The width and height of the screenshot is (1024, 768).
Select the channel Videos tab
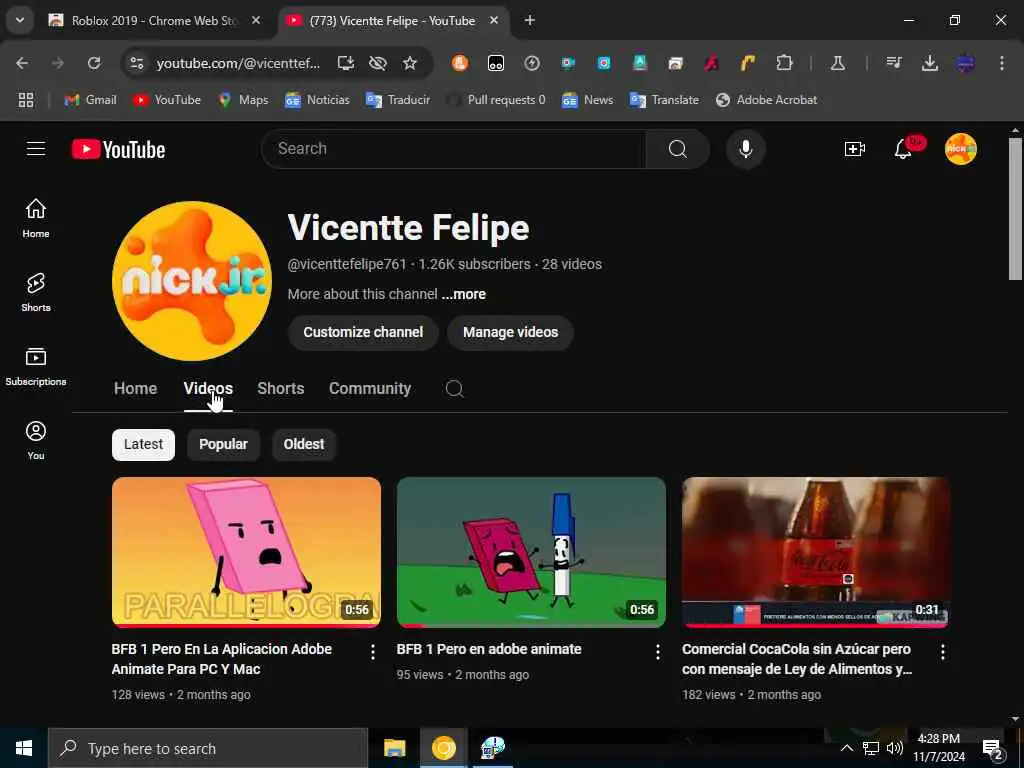pos(208,389)
